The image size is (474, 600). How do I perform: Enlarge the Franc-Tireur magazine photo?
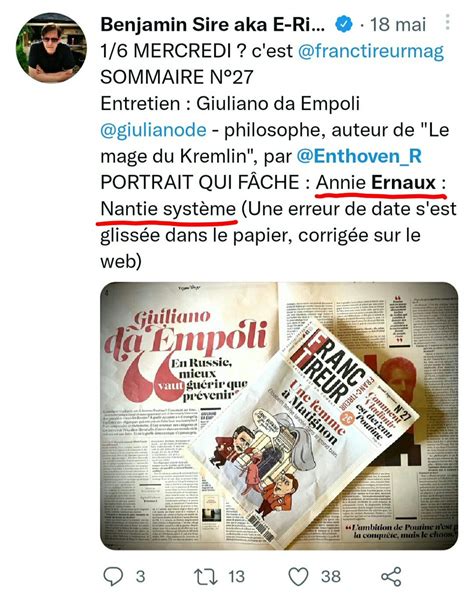[279, 416]
